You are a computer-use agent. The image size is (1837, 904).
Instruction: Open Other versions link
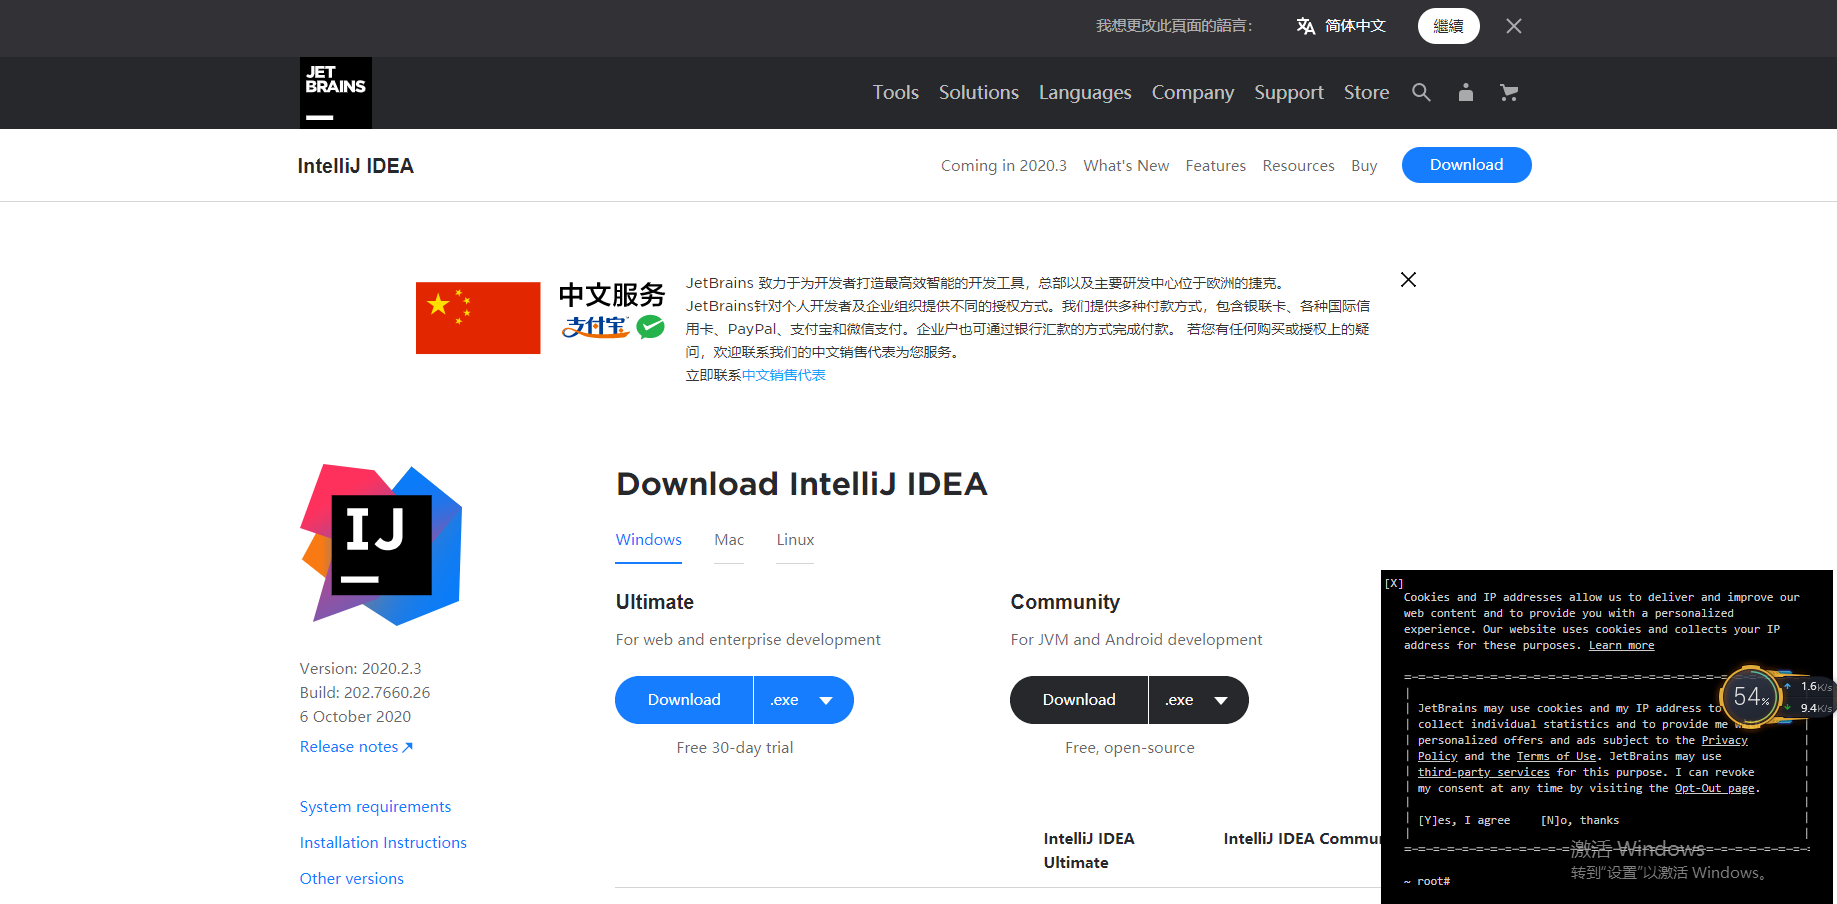pos(352,879)
